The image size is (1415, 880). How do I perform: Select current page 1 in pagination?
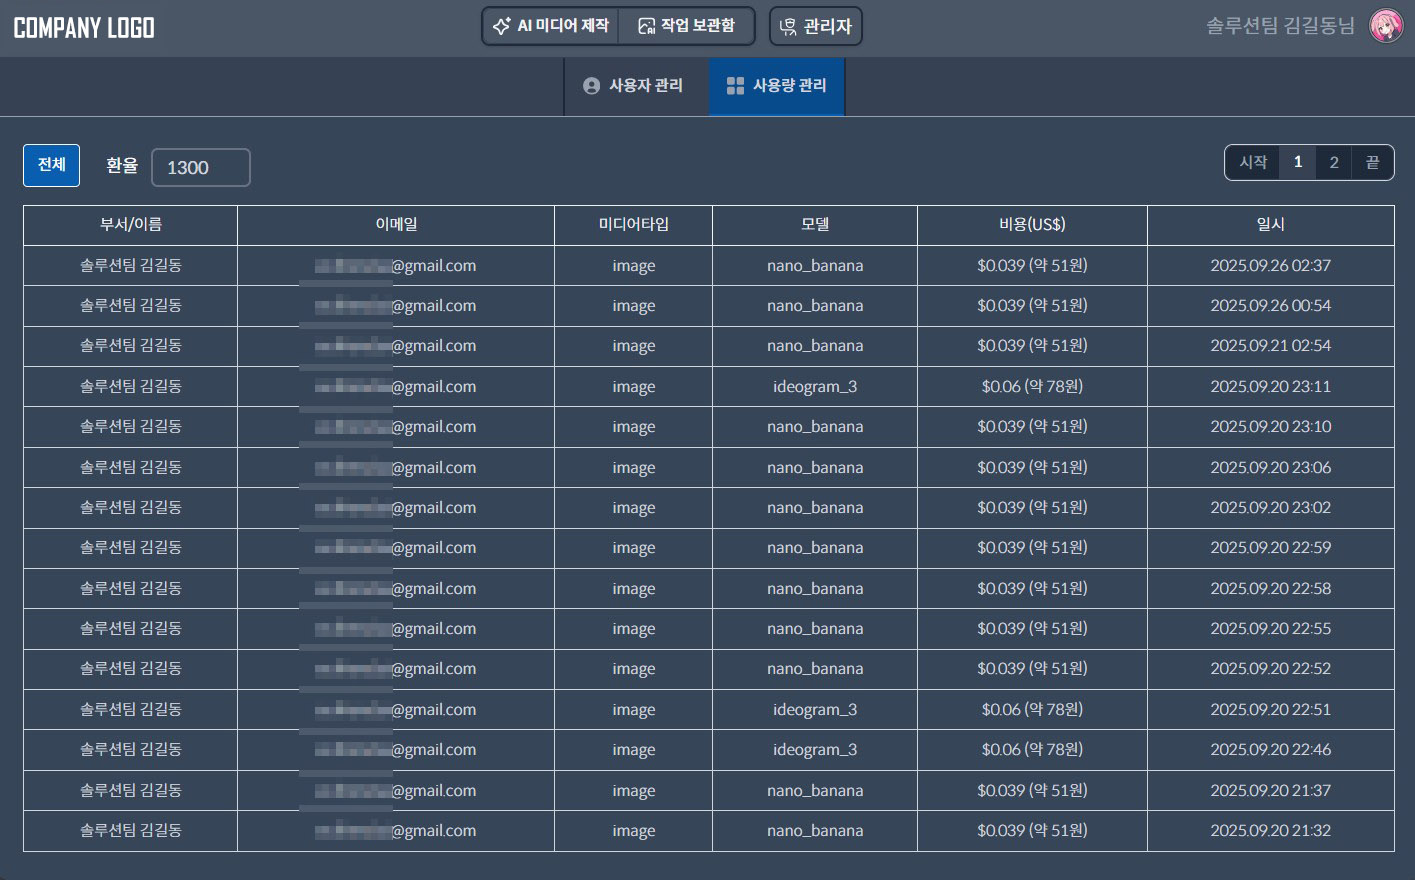1297,162
